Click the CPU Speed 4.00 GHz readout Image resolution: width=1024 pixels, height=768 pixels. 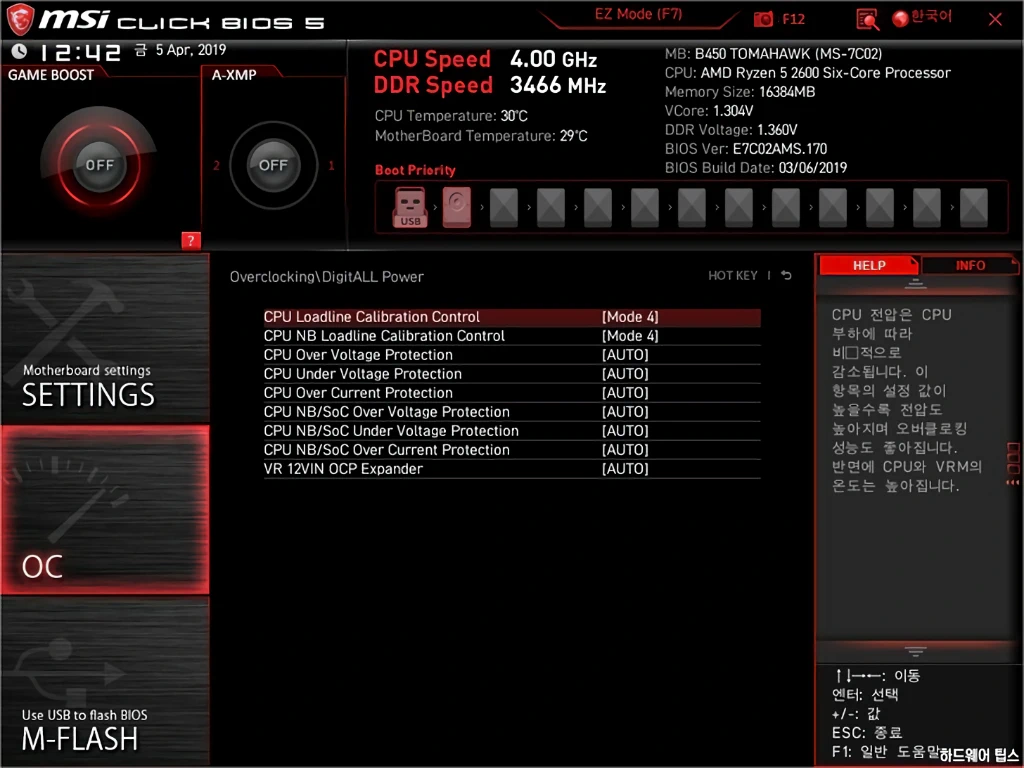tap(485, 59)
